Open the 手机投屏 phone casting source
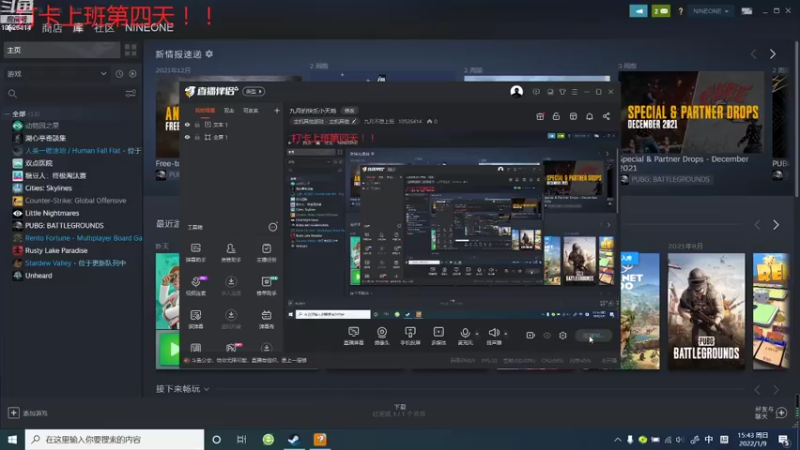 pos(410,336)
